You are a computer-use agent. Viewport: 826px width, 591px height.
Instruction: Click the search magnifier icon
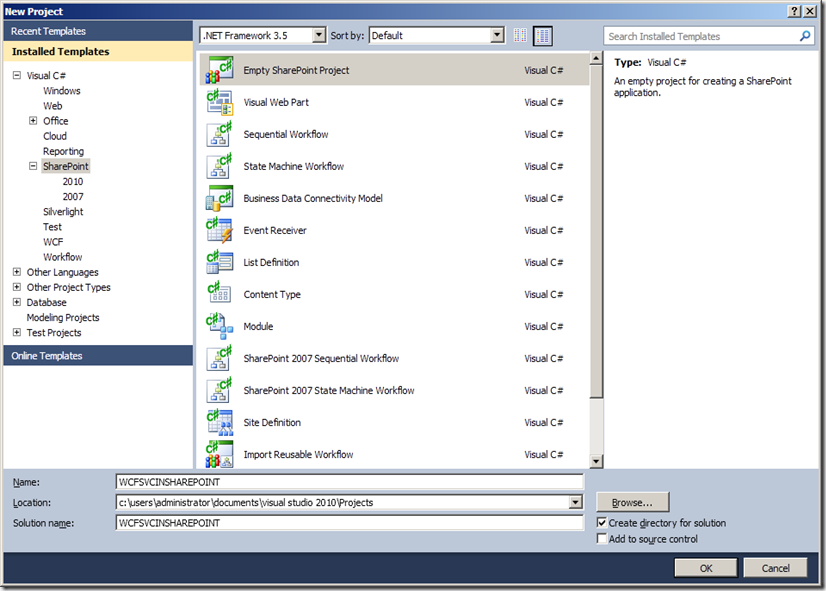pos(804,36)
